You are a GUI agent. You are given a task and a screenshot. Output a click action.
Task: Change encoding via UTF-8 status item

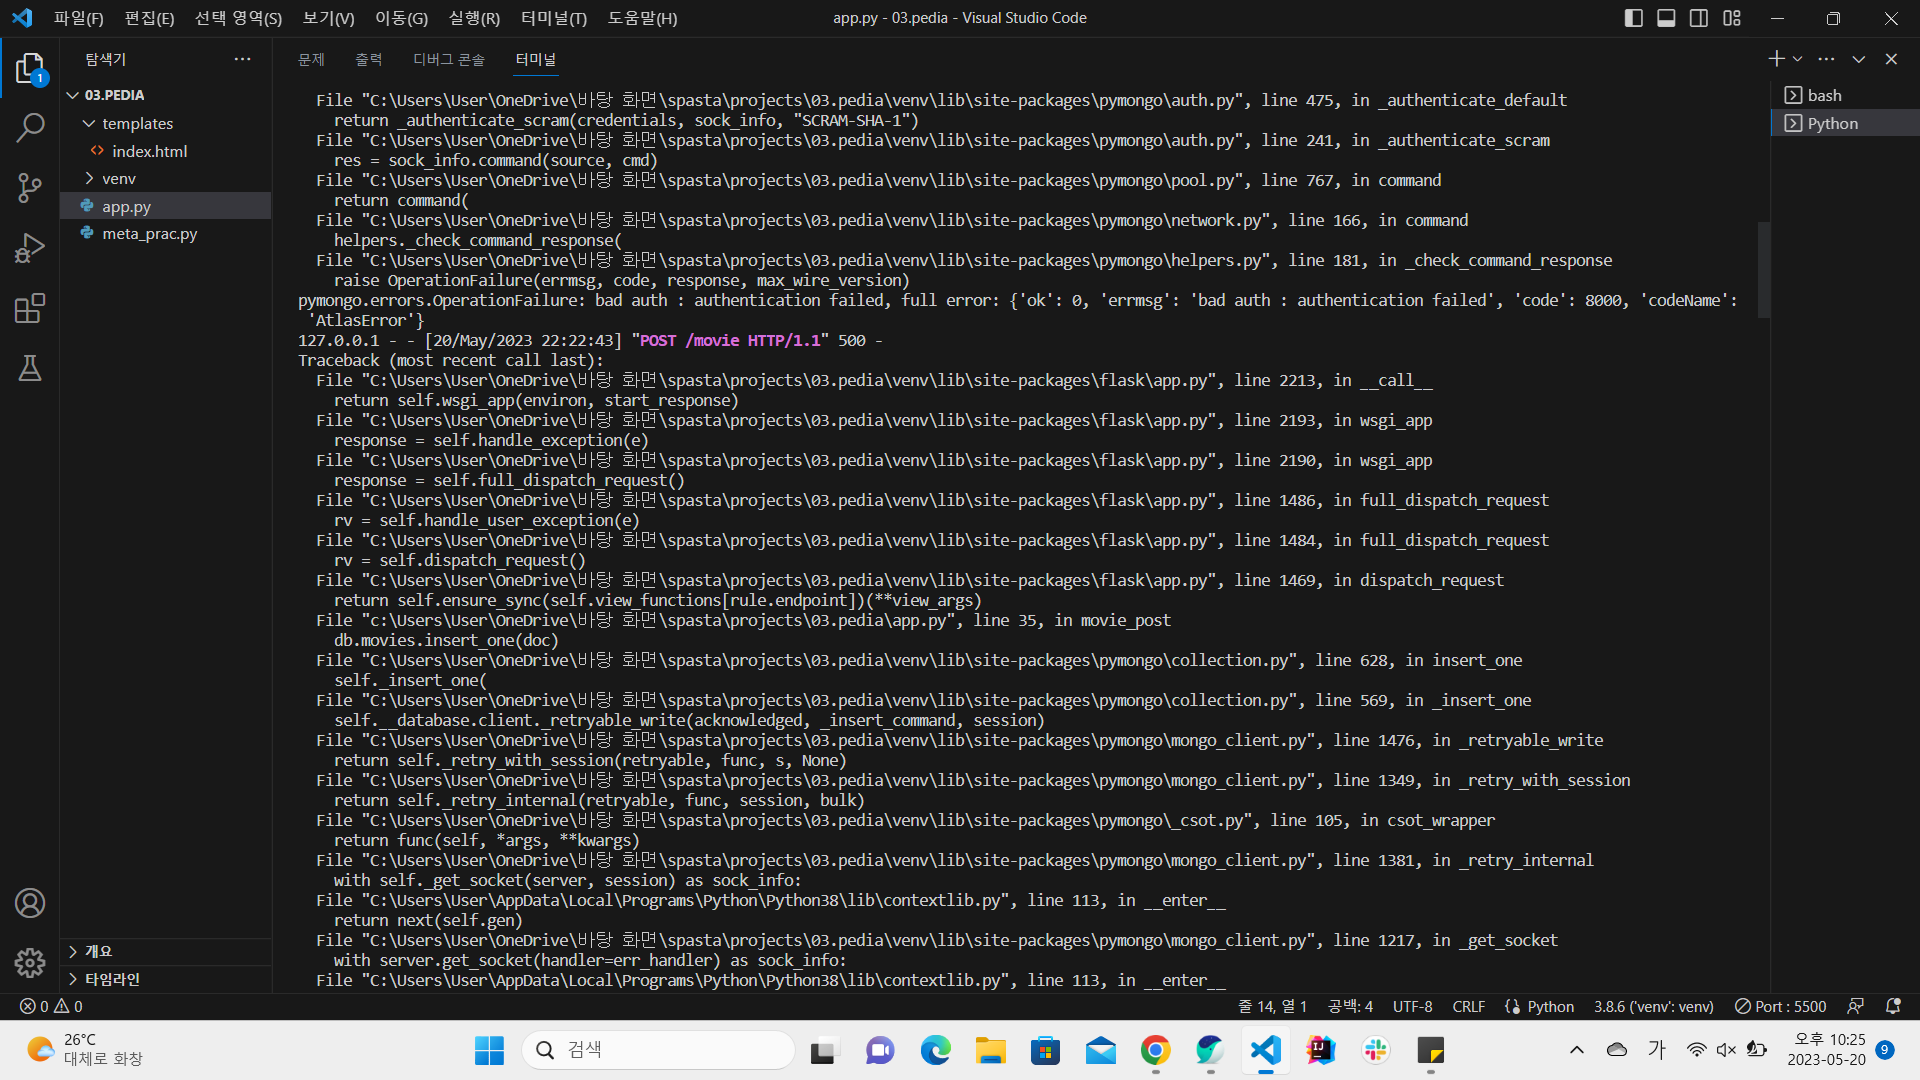coord(1412,1006)
